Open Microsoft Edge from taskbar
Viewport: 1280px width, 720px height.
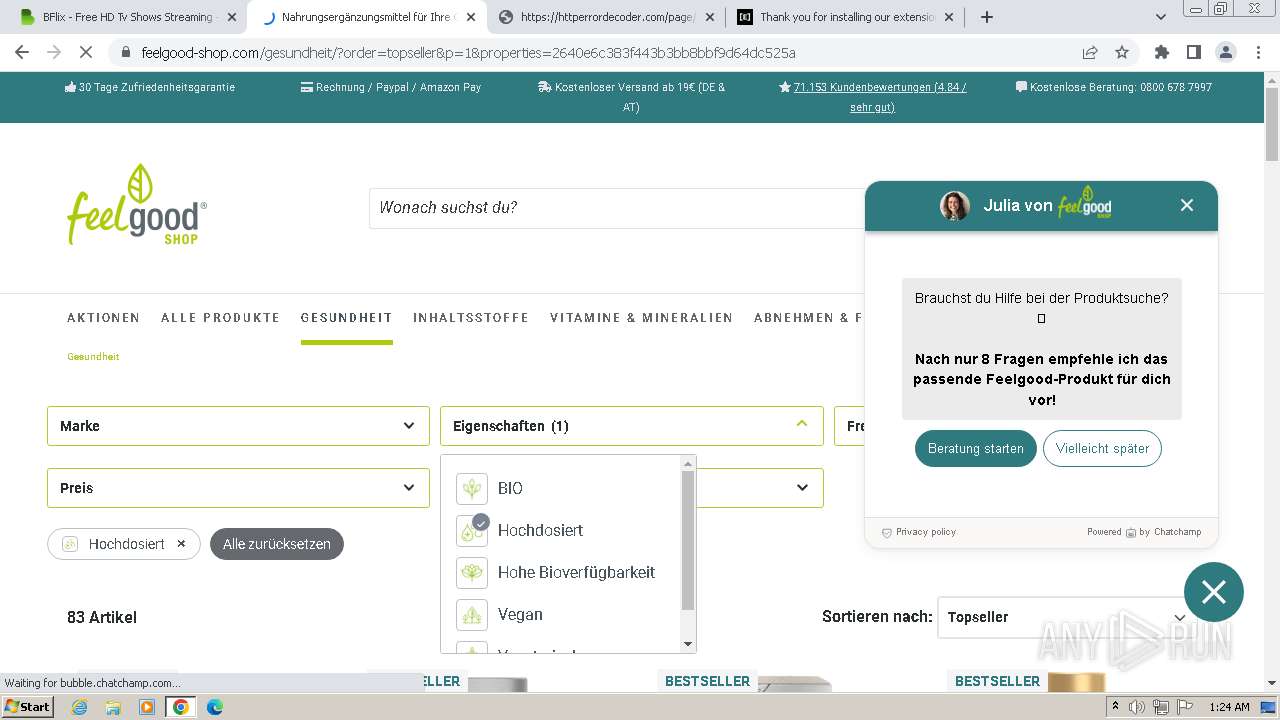[214, 707]
